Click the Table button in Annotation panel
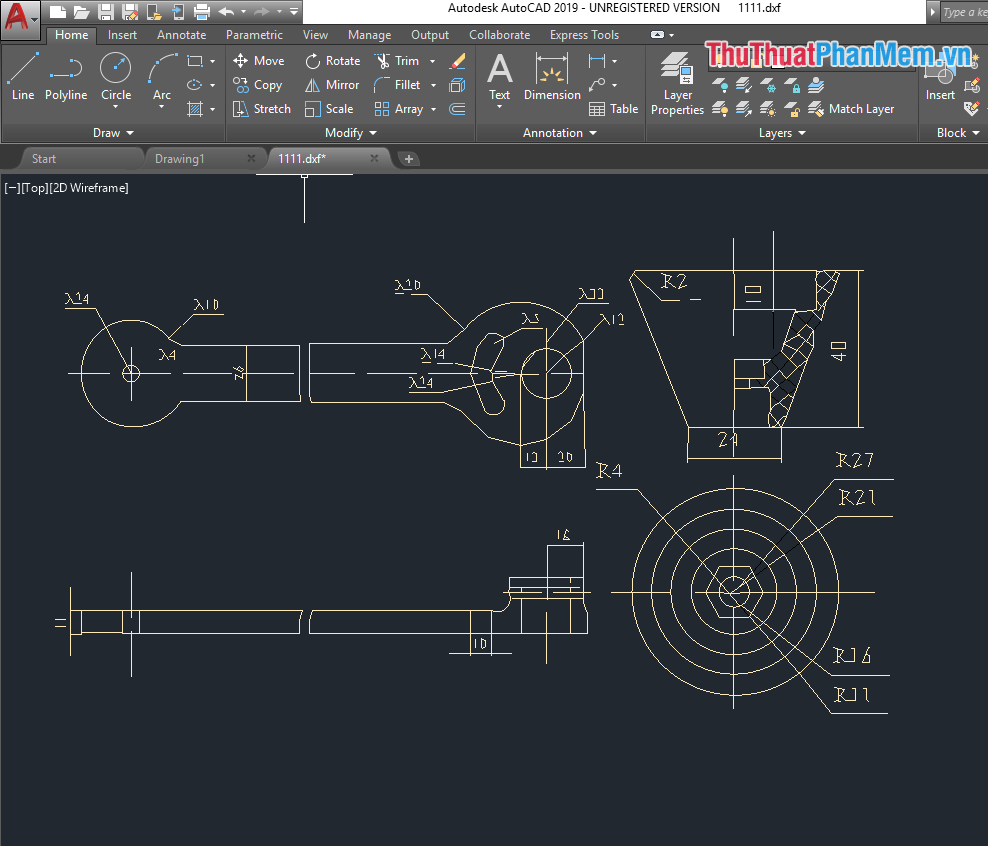This screenshot has width=988, height=846. pos(614,109)
